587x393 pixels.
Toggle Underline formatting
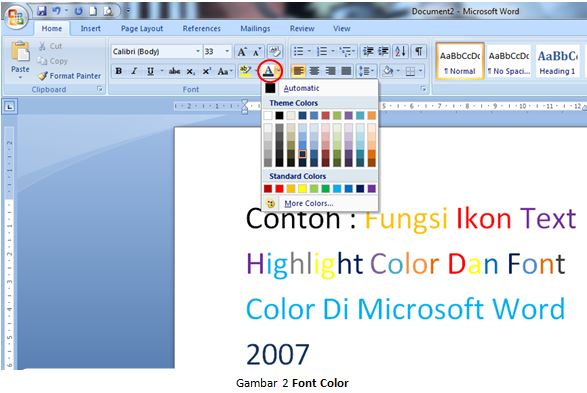[150, 71]
